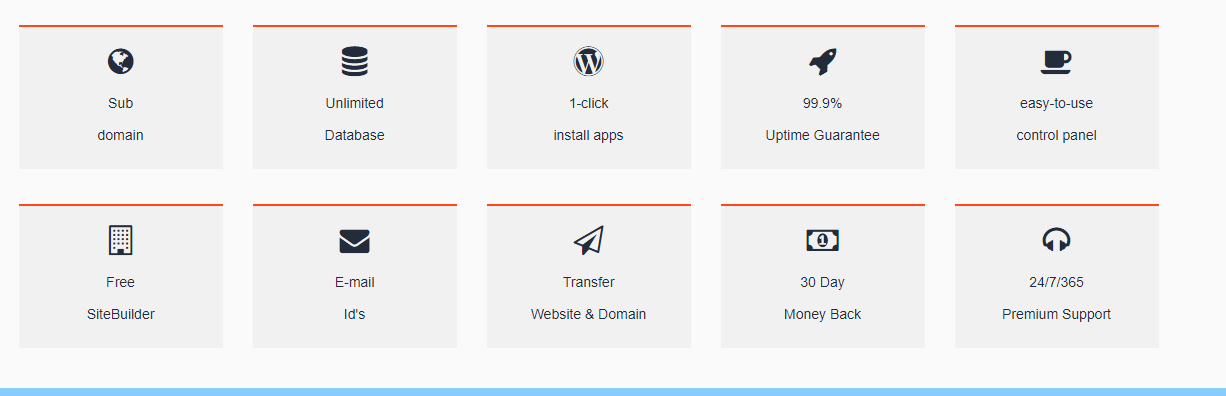Select the 'domain' text under Sub
Image resolution: width=1226 pixels, height=396 pixels.
tap(121, 135)
